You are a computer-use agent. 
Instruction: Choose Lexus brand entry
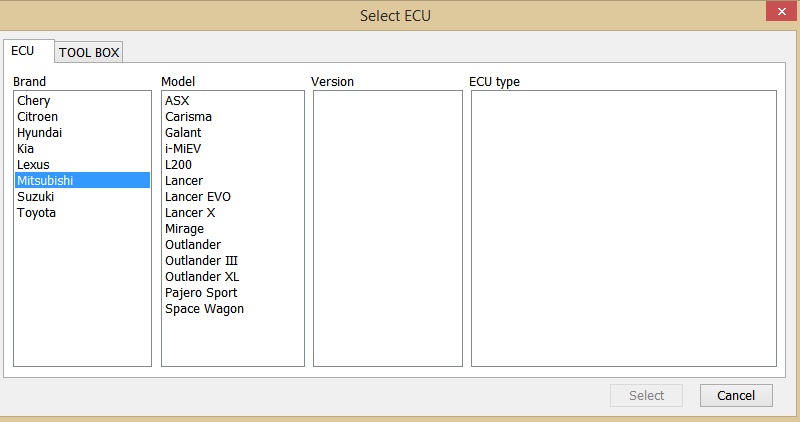[33, 165]
